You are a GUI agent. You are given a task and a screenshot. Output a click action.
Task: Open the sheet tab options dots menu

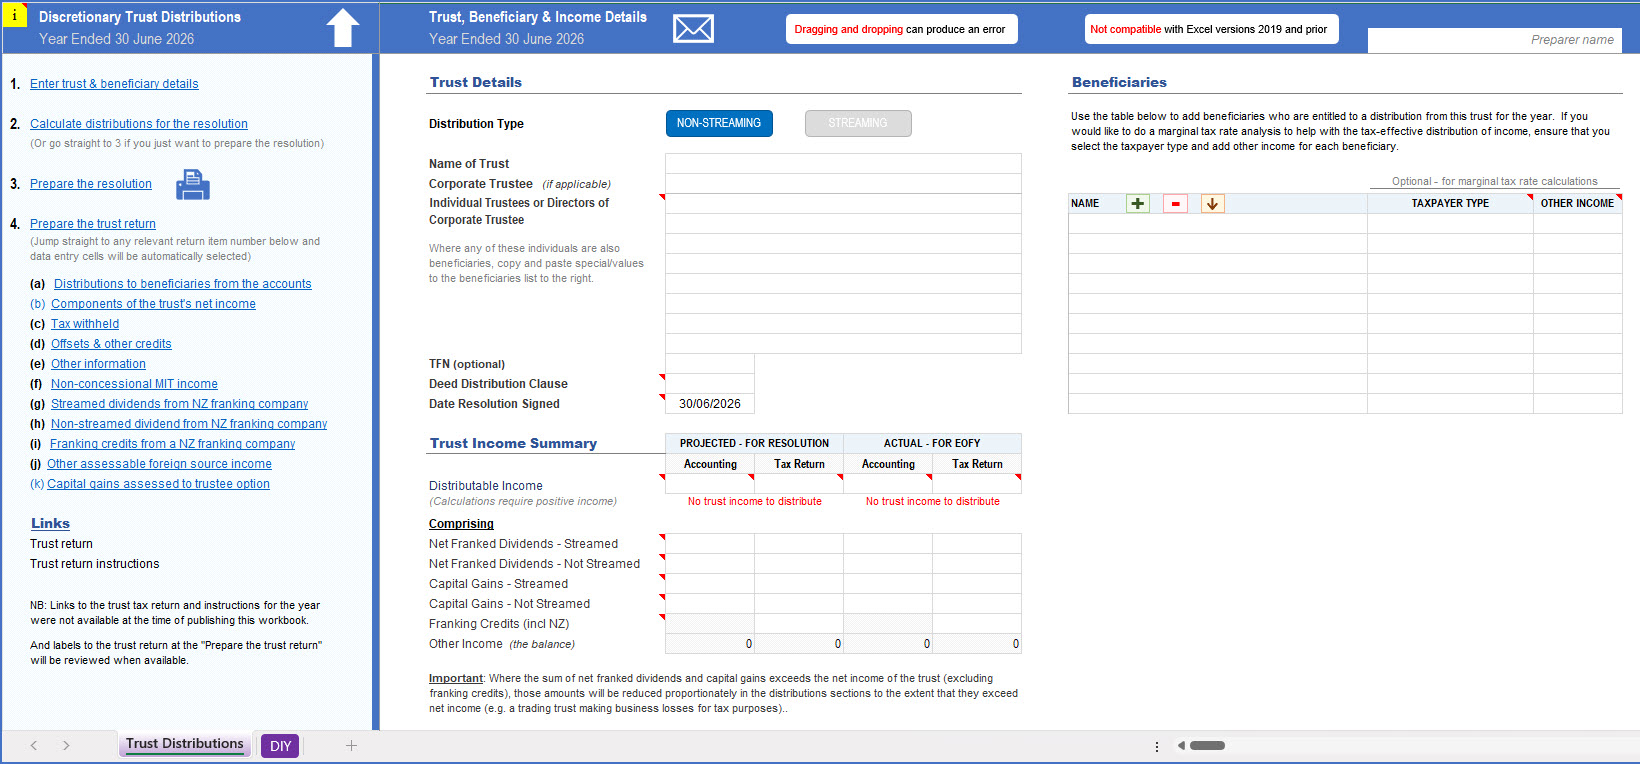coord(1157,746)
